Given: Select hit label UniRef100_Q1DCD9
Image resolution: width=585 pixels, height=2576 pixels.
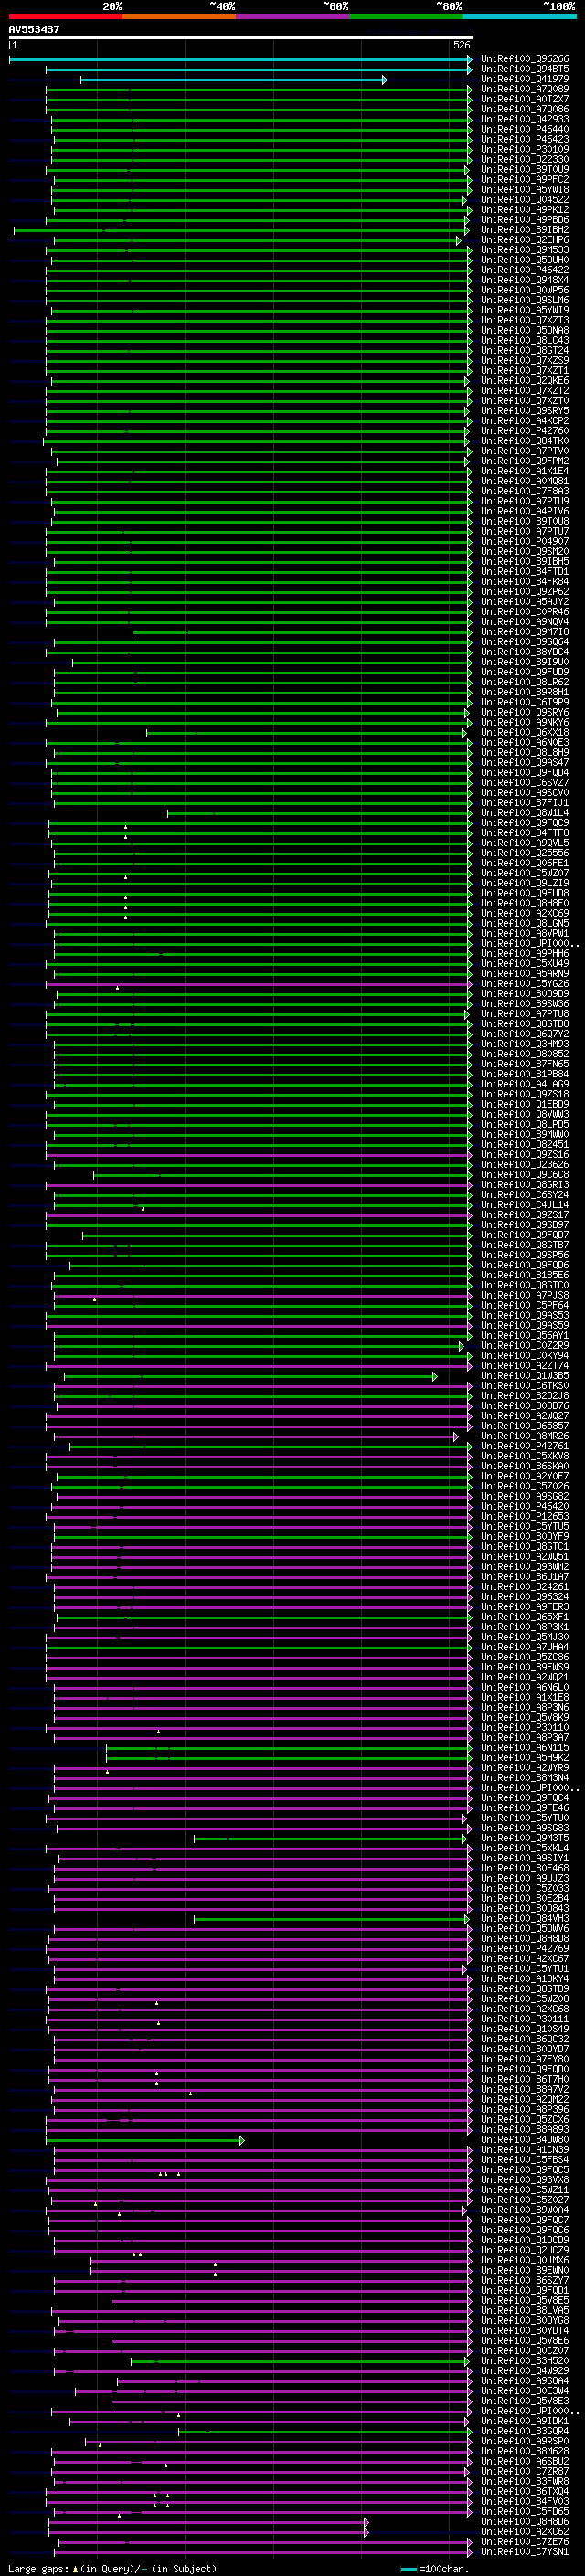Looking at the screenshot, I should (x=525, y=2240).
